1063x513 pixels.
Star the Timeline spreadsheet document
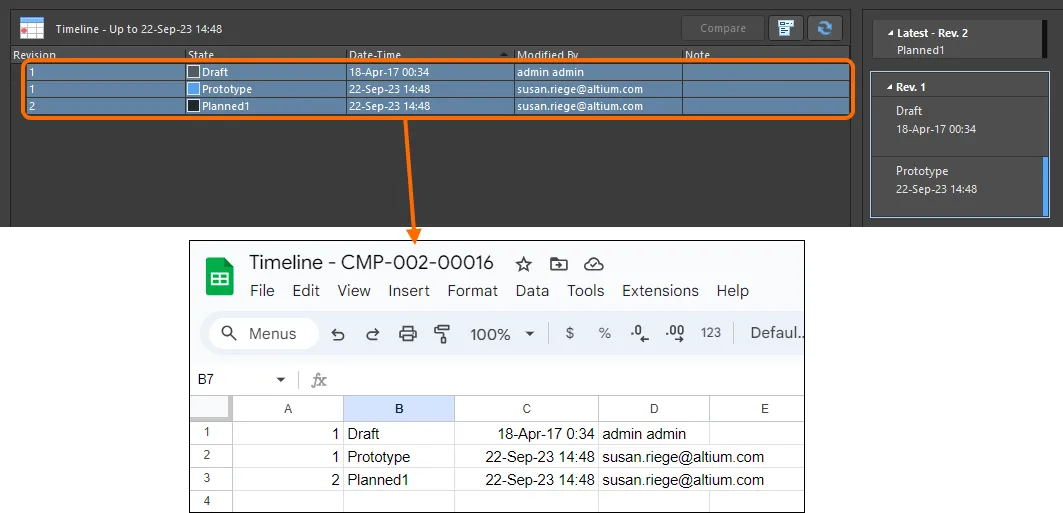click(523, 264)
